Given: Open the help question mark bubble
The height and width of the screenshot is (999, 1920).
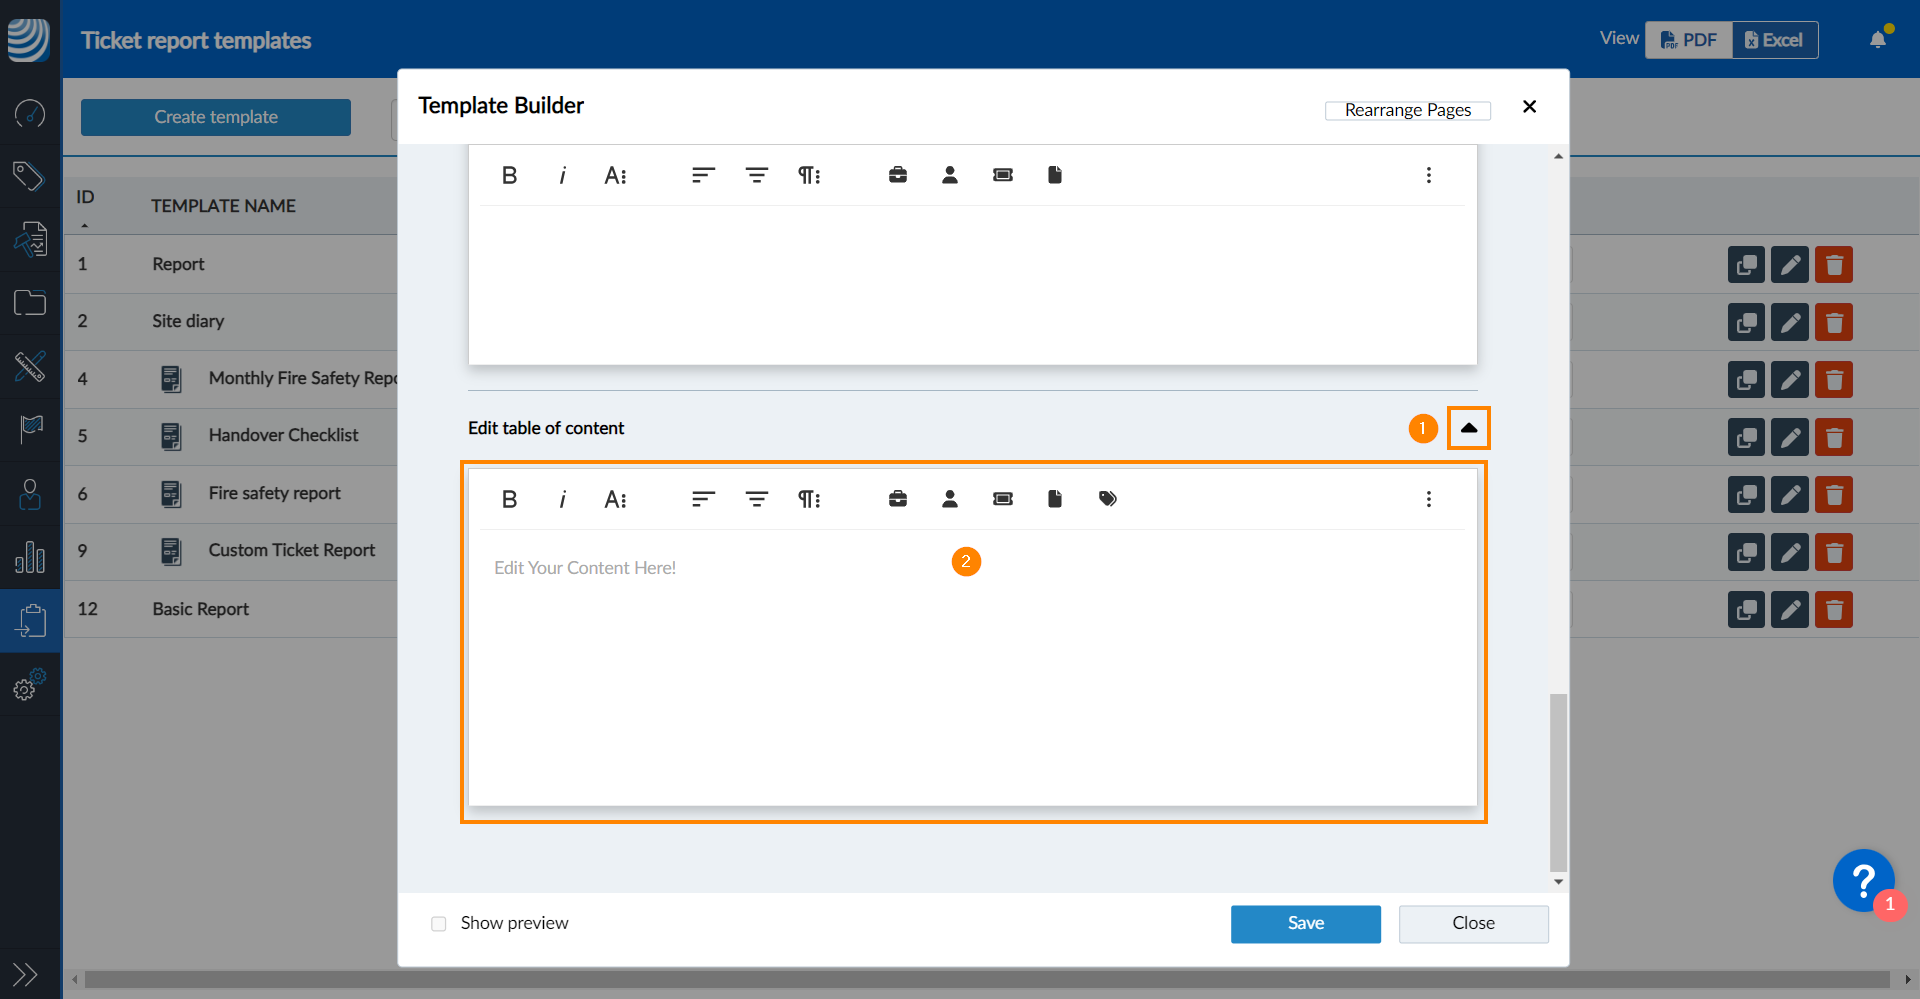Looking at the screenshot, I should tap(1863, 881).
